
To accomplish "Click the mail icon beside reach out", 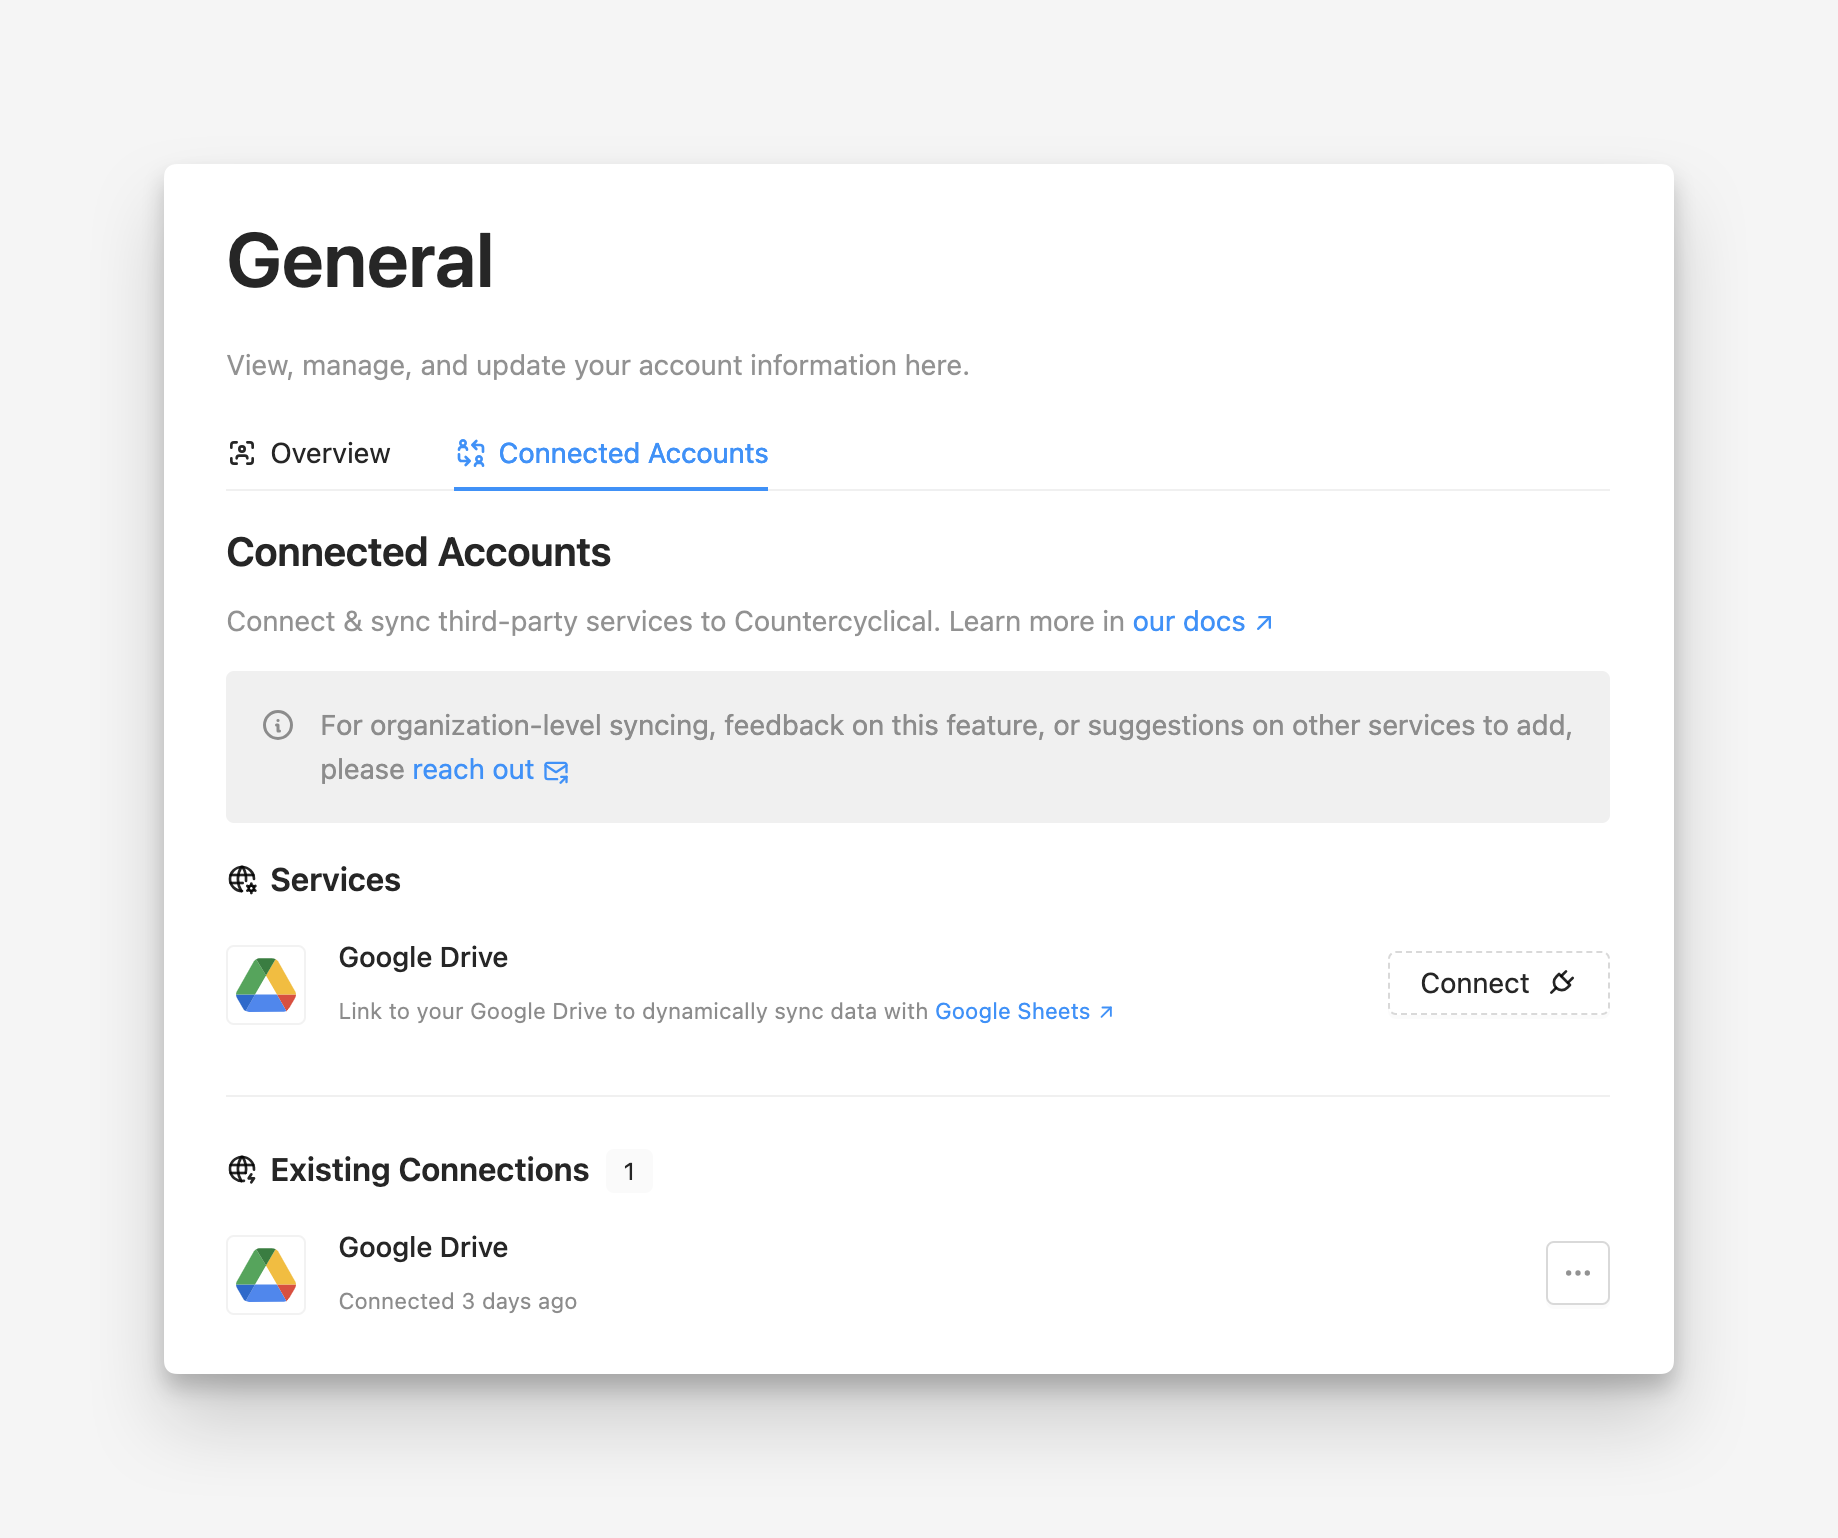I will pos(556,771).
